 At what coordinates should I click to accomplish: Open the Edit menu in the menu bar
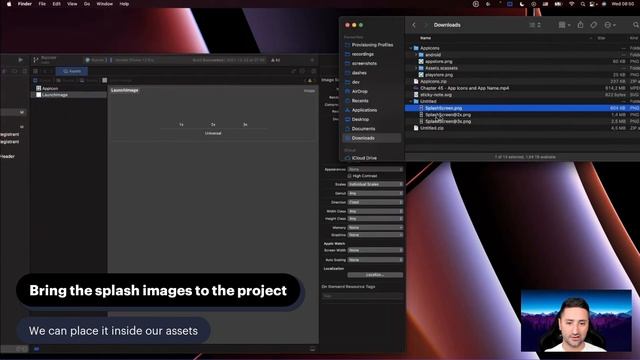tap(57, 4)
